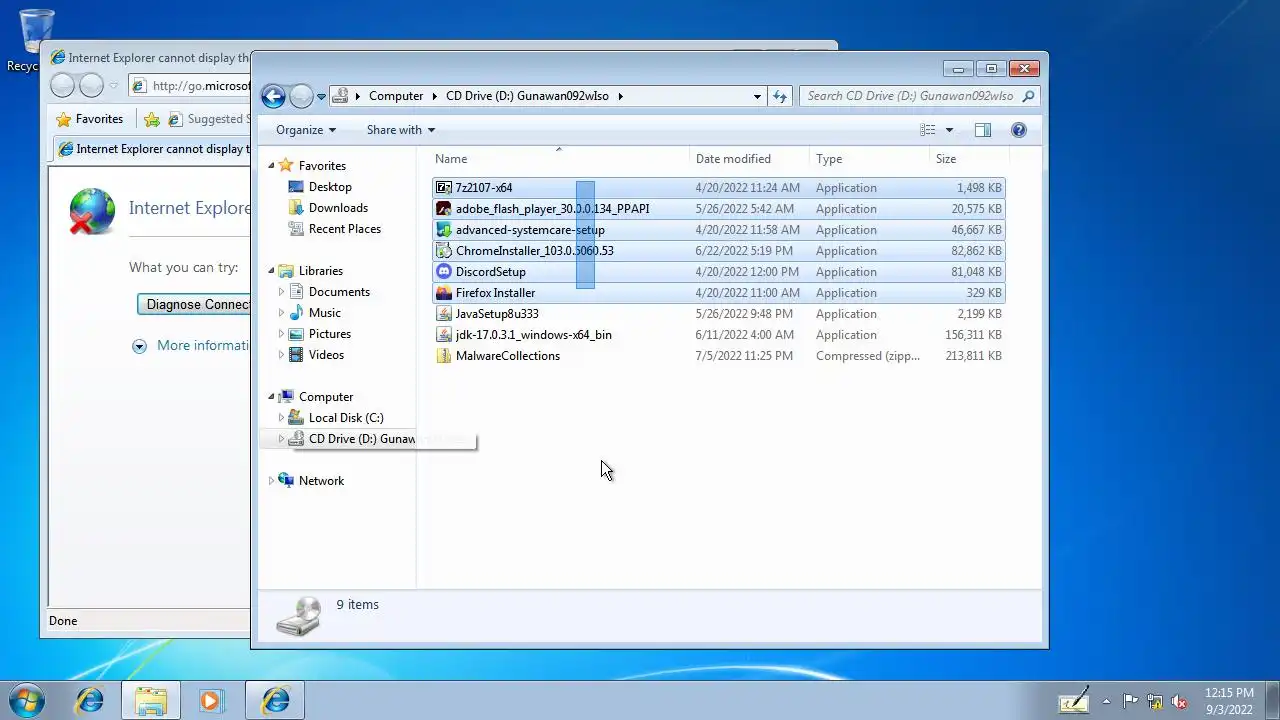This screenshot has width=1280, height=720.
Task: Click the Internet Explorer address bar URL
Action: (201, 86)
